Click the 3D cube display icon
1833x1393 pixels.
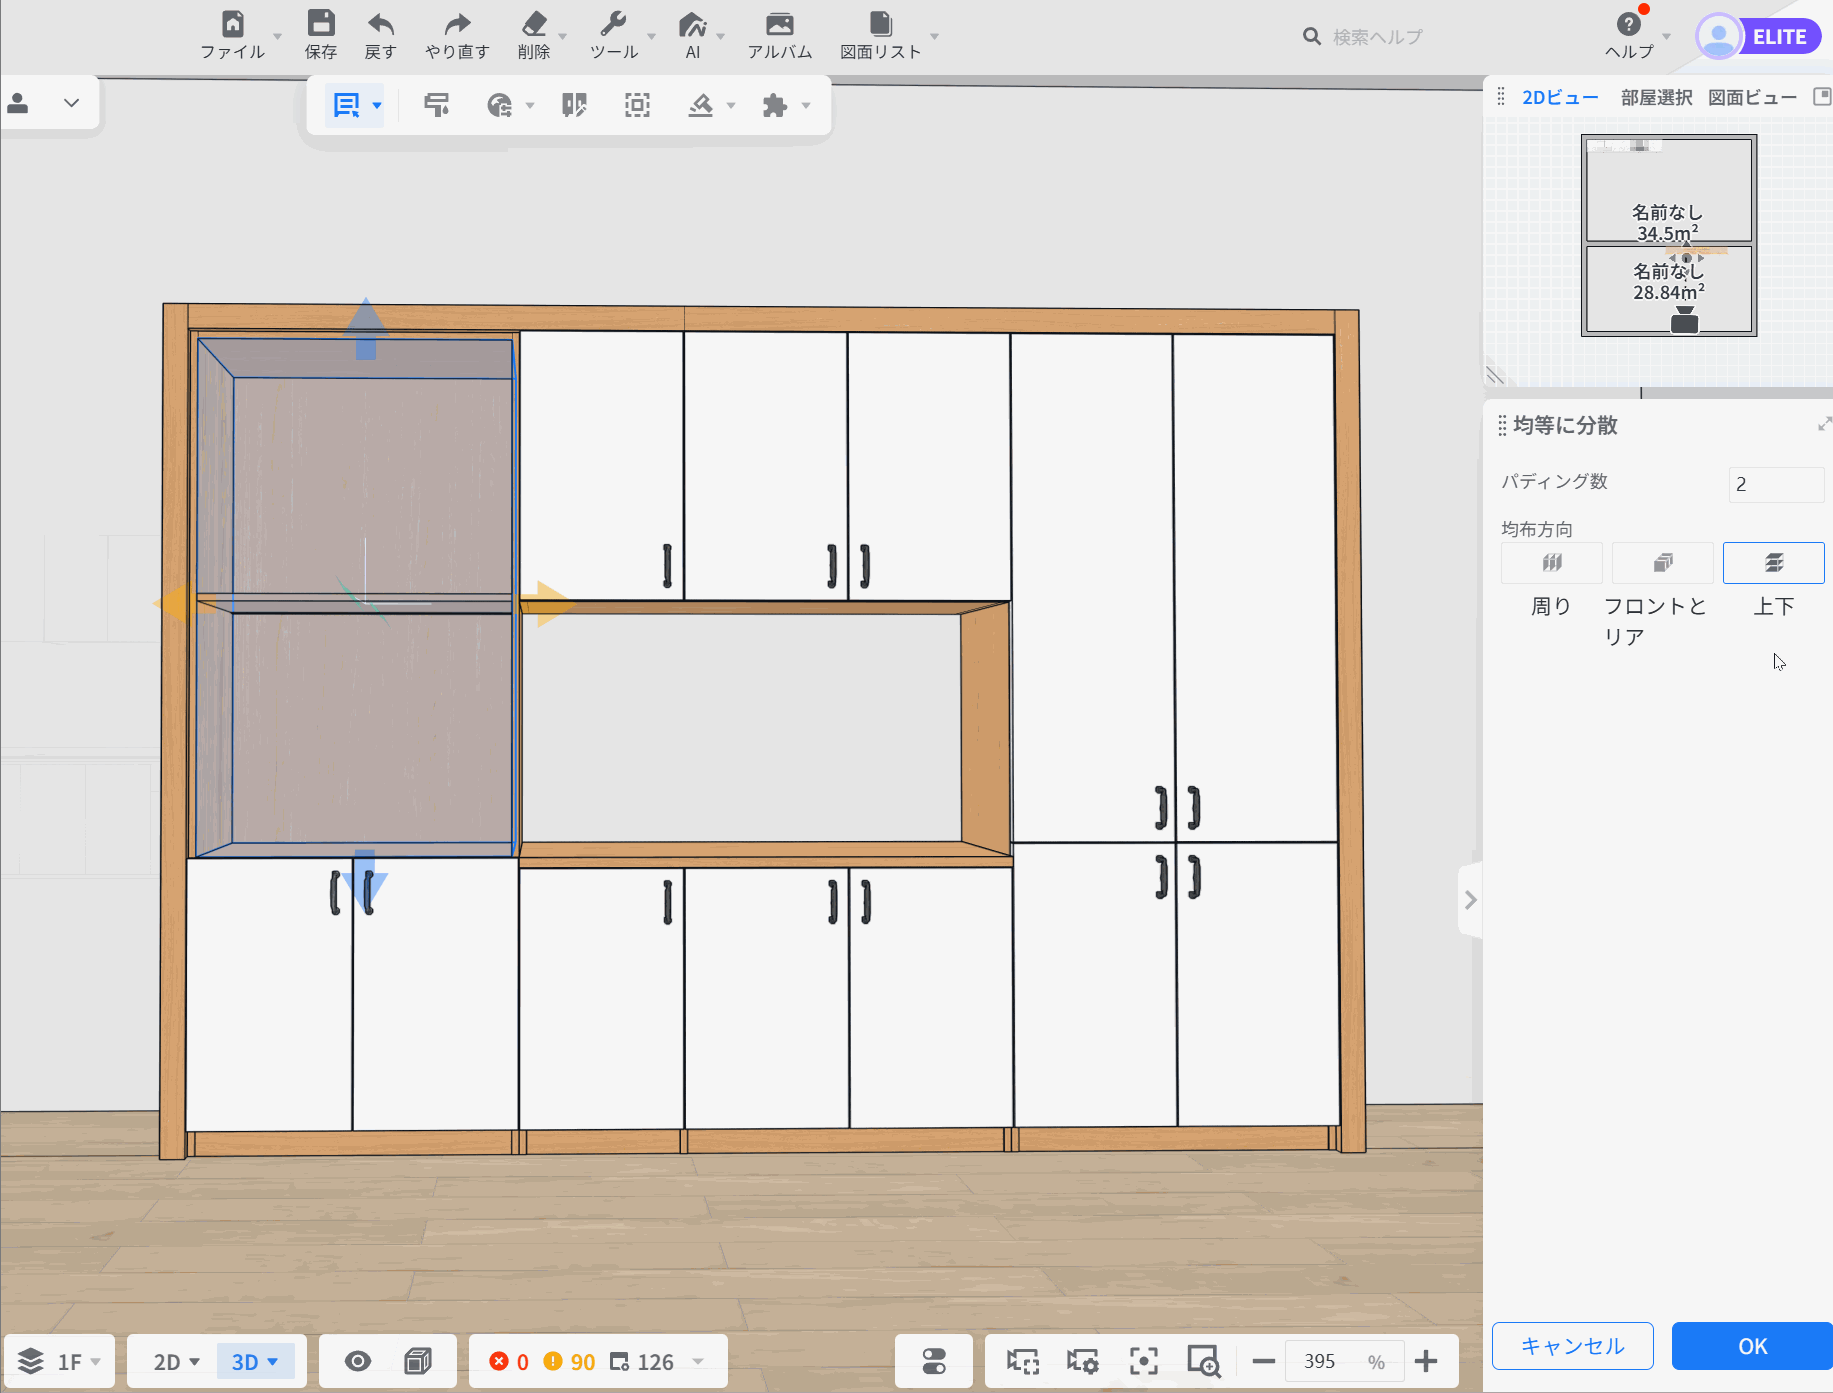[x=418, y=1361]
